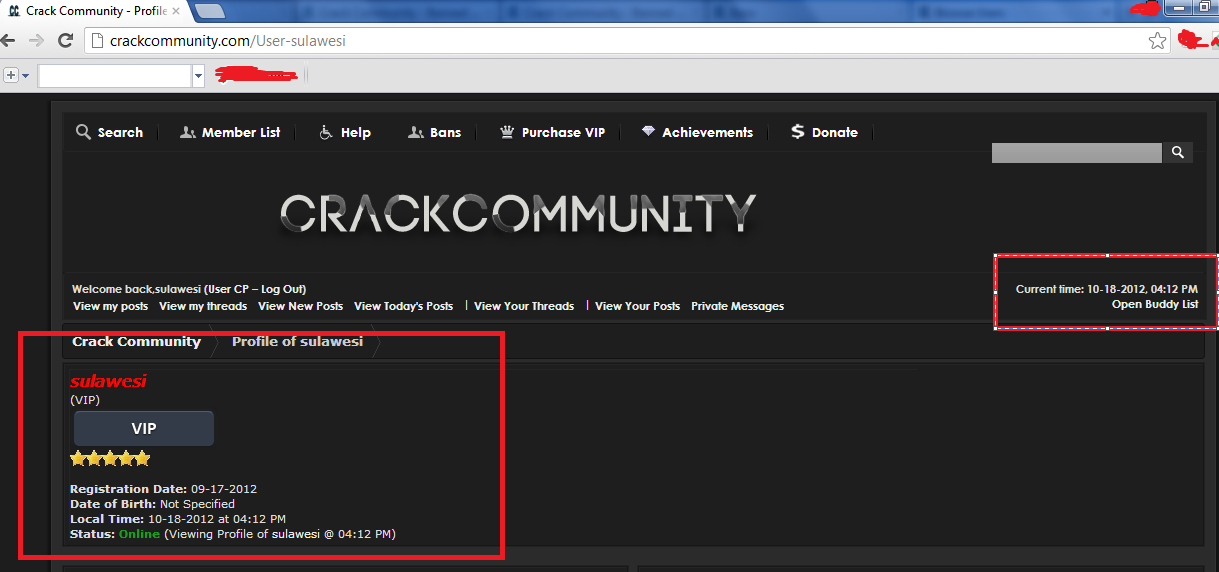Screen dimensions: 1219x572
Task: Click the Donate dollar icon
Action: pyautogui.click(x=797, y=132)
